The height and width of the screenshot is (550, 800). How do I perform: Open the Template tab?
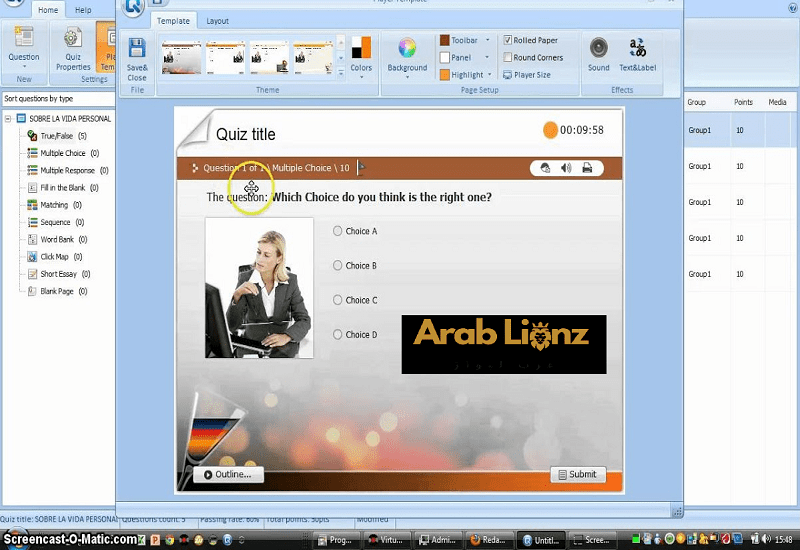(173, 21)
